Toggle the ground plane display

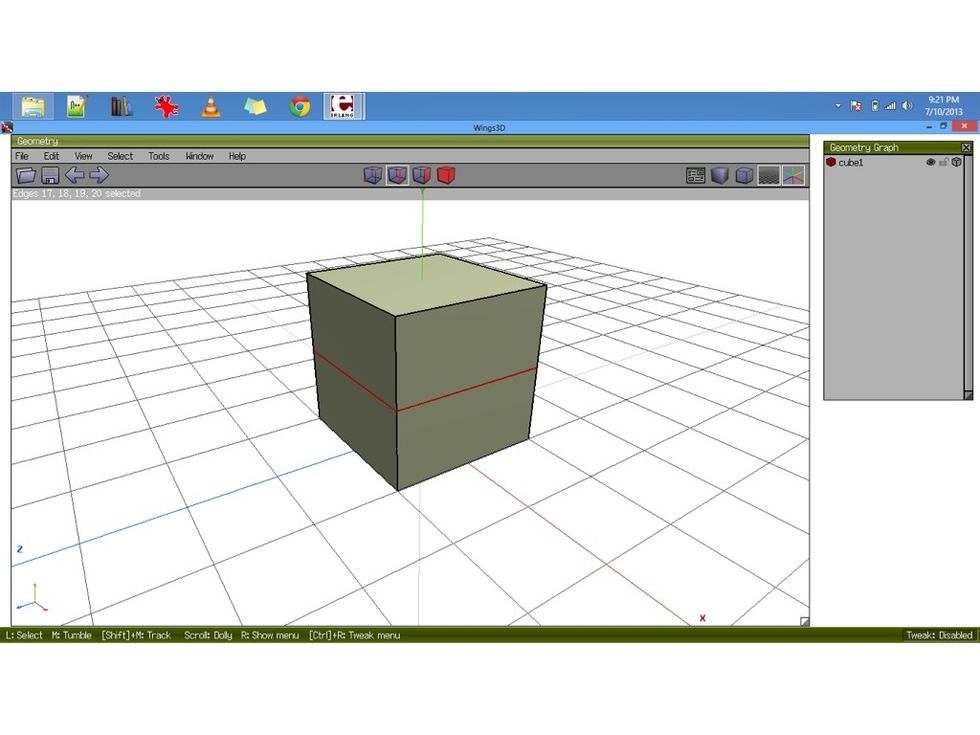pos(769,175)
